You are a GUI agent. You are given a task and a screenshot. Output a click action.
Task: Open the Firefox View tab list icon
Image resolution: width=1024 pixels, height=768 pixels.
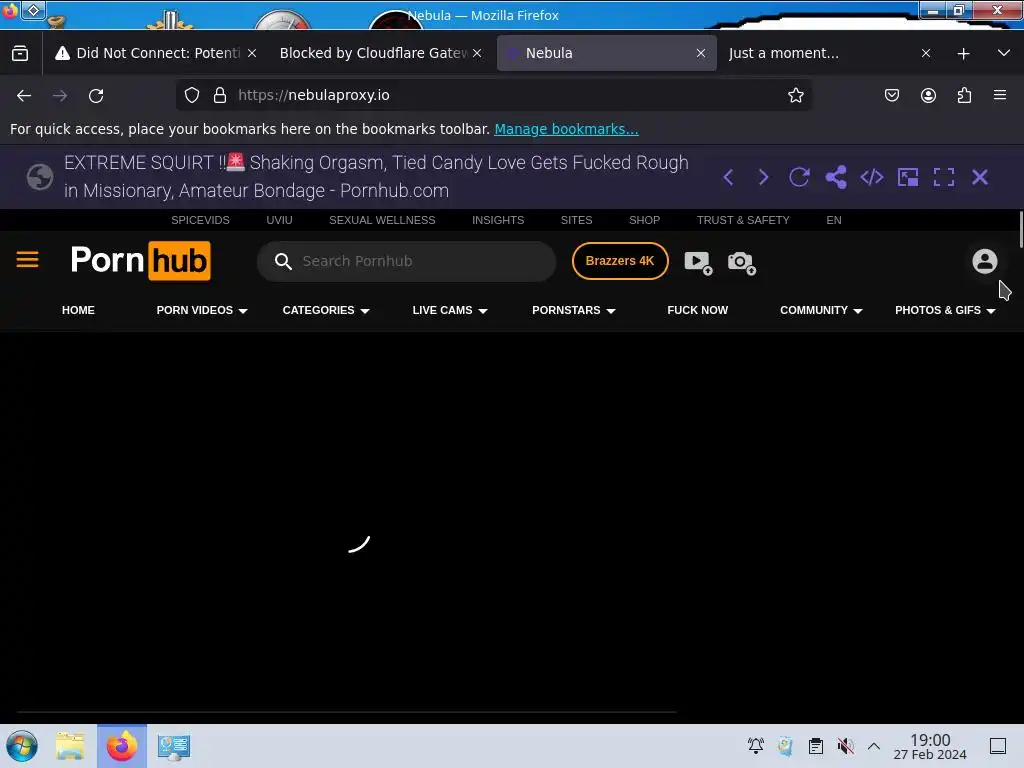[x=20, y=53]
